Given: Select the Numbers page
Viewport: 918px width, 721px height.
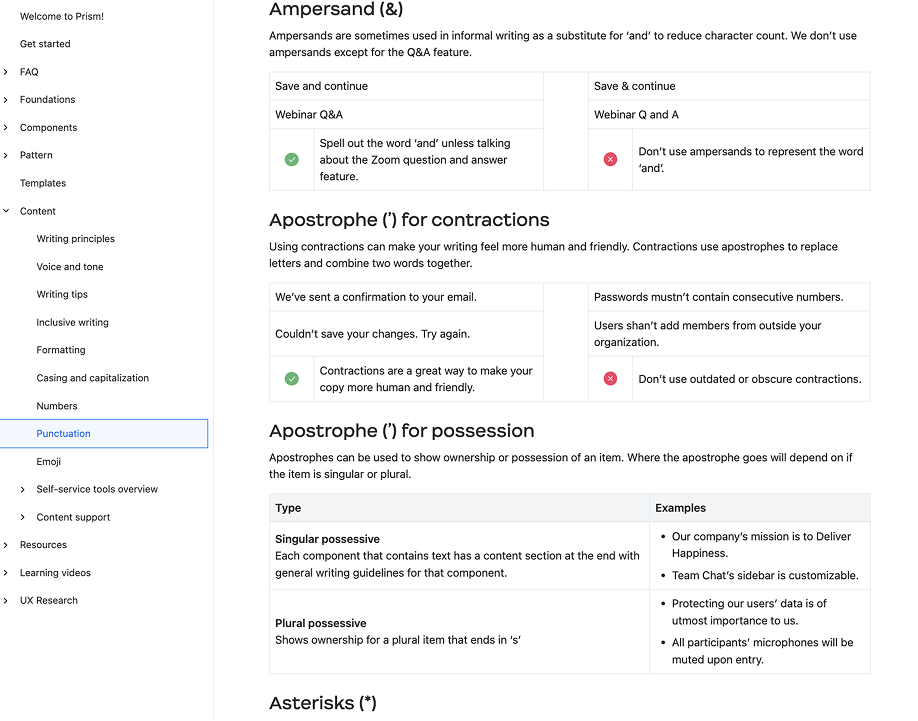Looking at the screenshot, I should click(56, 405).
